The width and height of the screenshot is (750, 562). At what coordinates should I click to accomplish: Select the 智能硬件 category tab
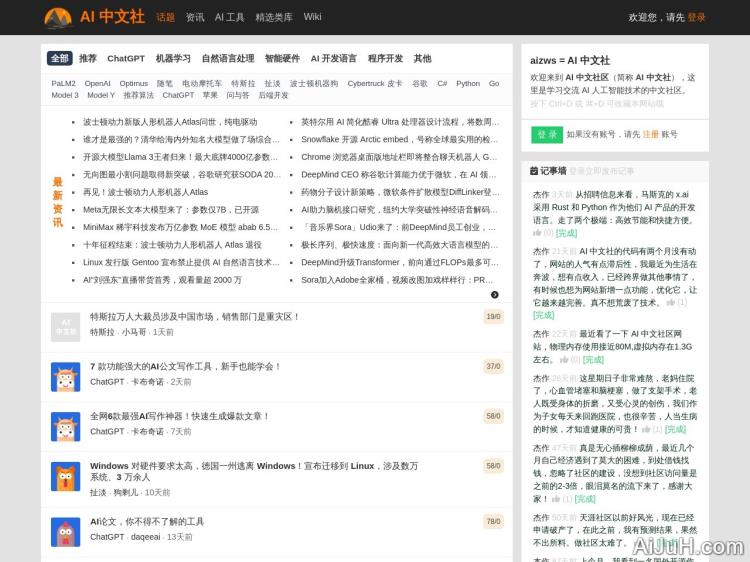click(282, 58)
